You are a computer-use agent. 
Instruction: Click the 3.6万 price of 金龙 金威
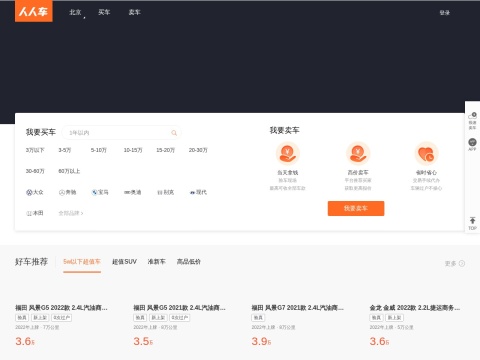pos(379,341)
